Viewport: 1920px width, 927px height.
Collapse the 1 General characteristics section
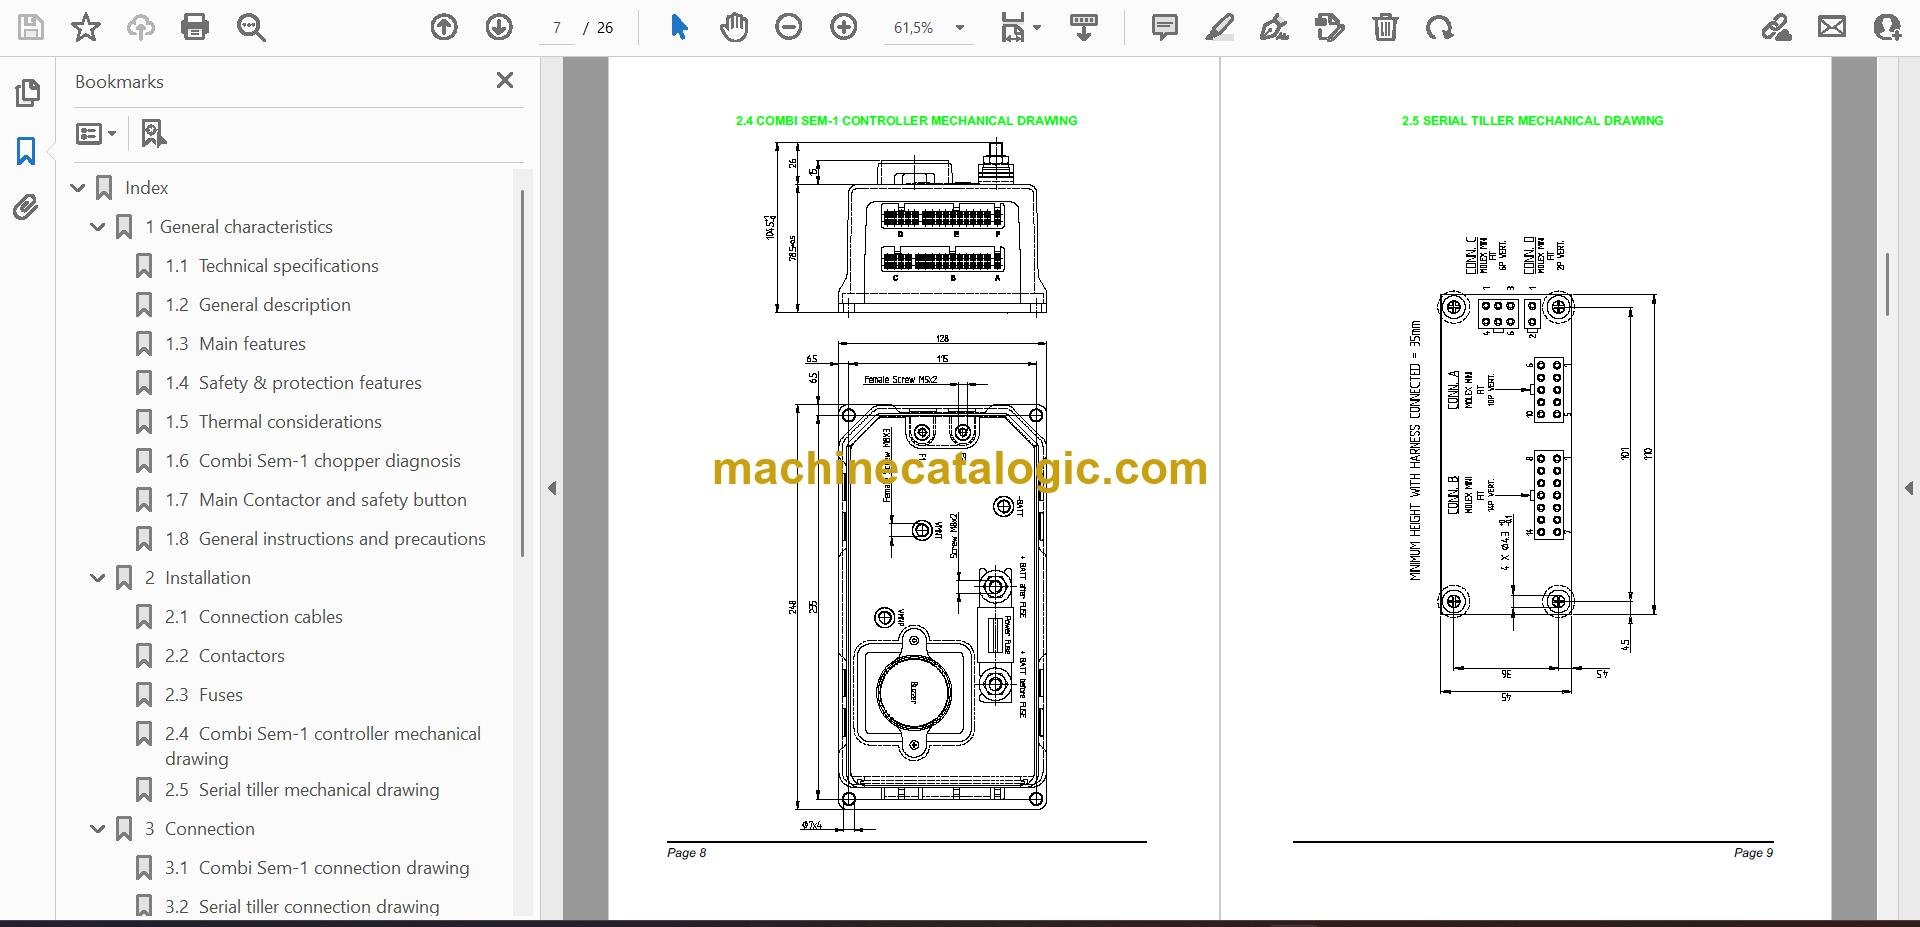[x=98, y=227]
